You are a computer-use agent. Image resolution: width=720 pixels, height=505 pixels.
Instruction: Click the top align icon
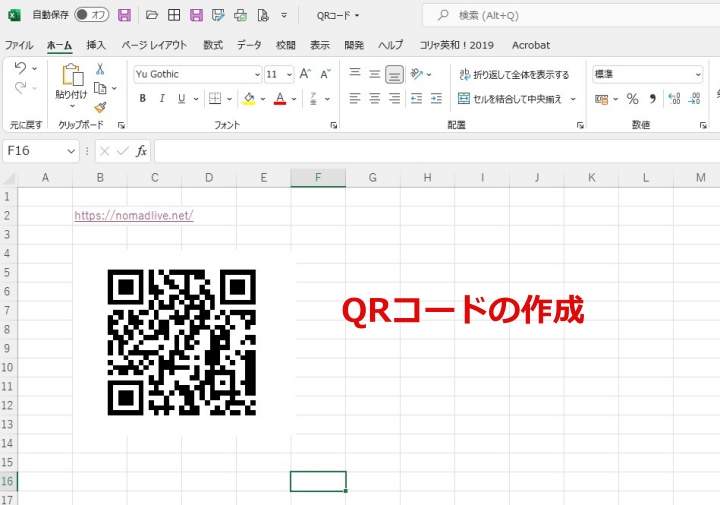pyautogui.click(x=354, y=73)
